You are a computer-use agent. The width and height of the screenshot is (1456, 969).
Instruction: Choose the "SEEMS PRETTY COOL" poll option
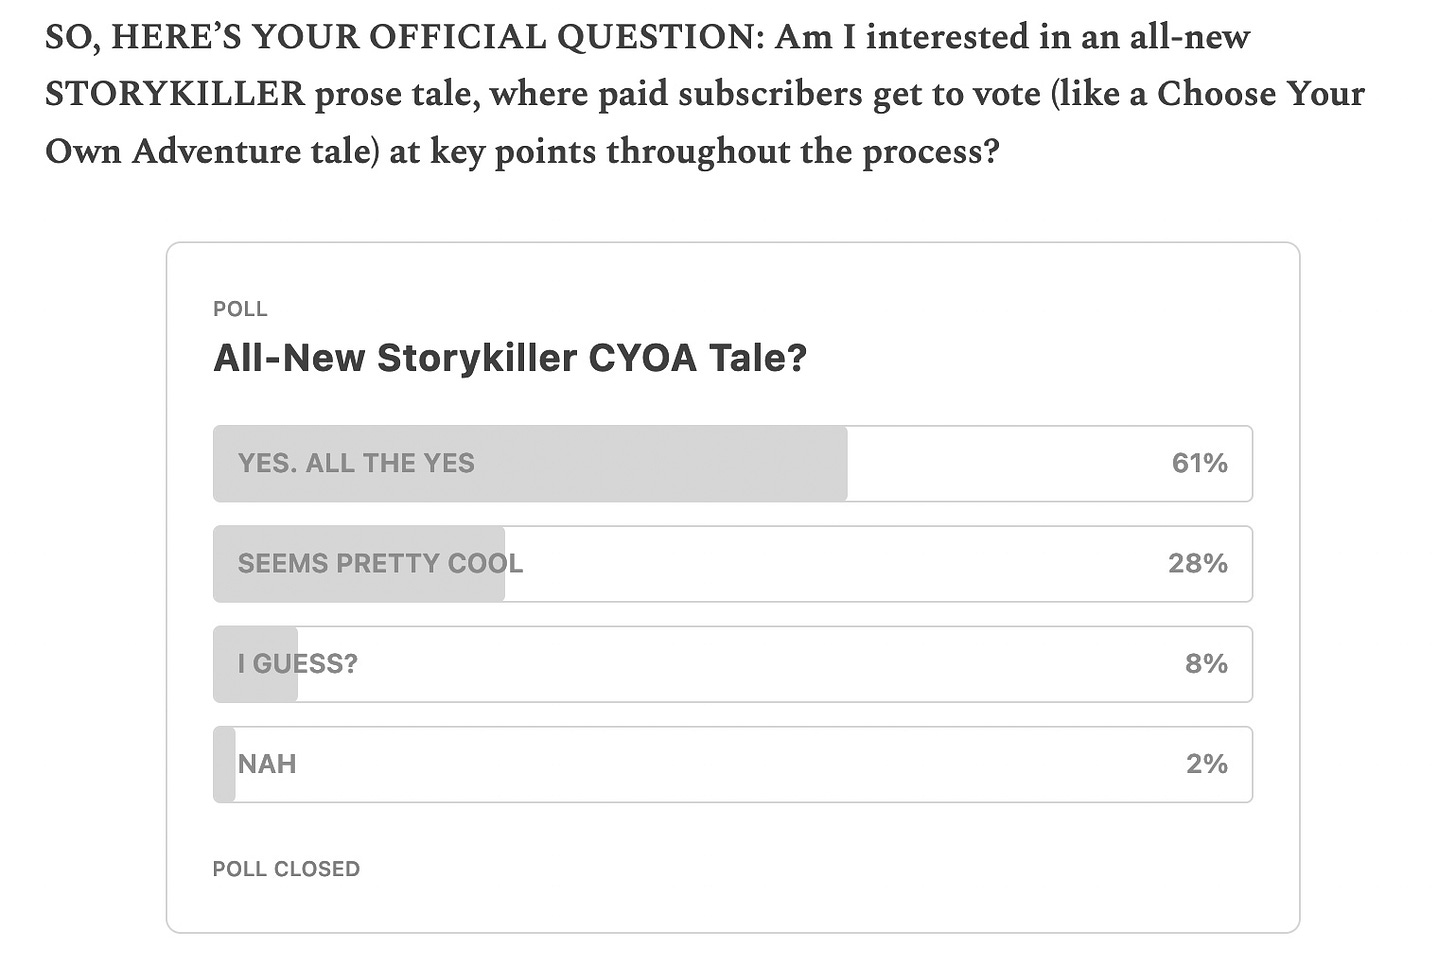[x=732, y=563]
